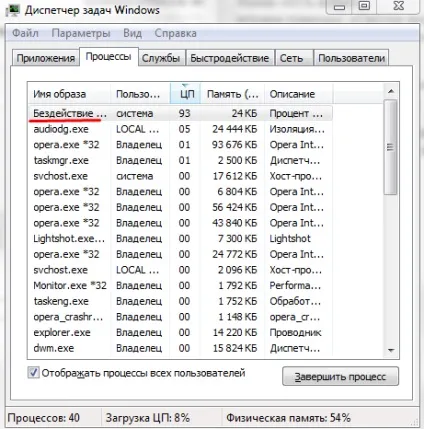Select opera.exe using 43 840 КБ

point(180,223)
